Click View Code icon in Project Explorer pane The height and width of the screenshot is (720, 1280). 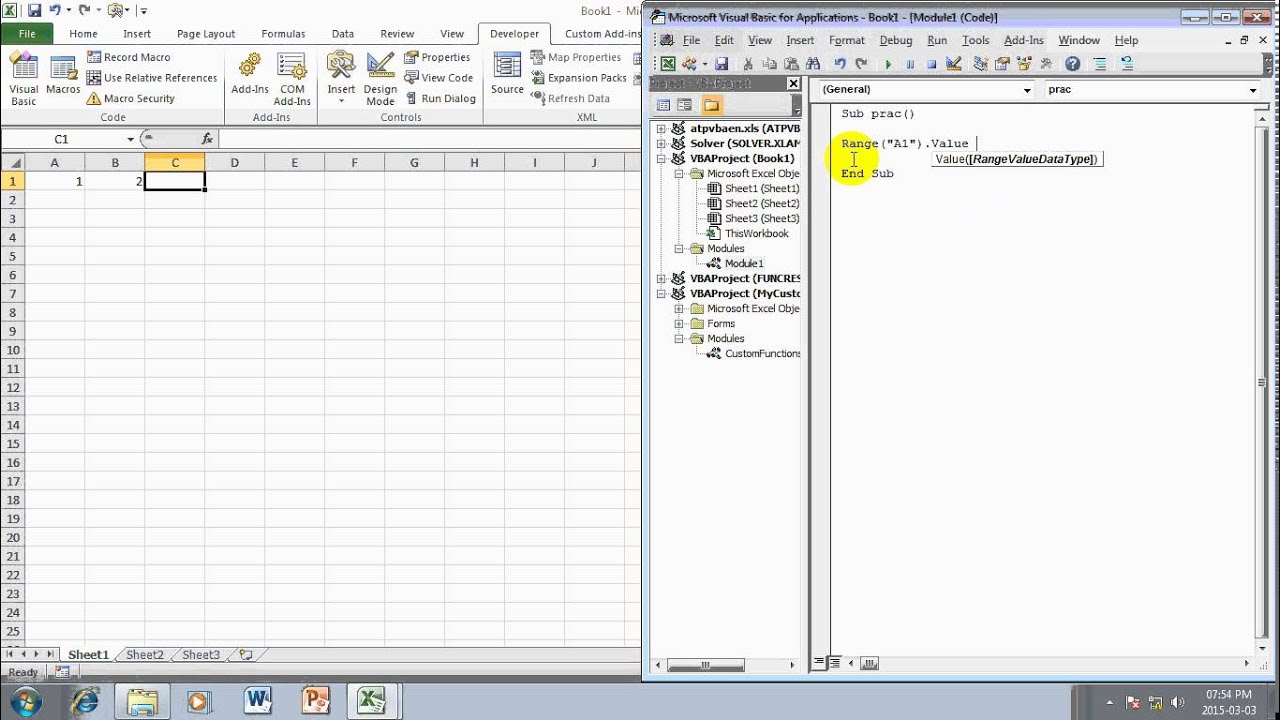point(664,105)
